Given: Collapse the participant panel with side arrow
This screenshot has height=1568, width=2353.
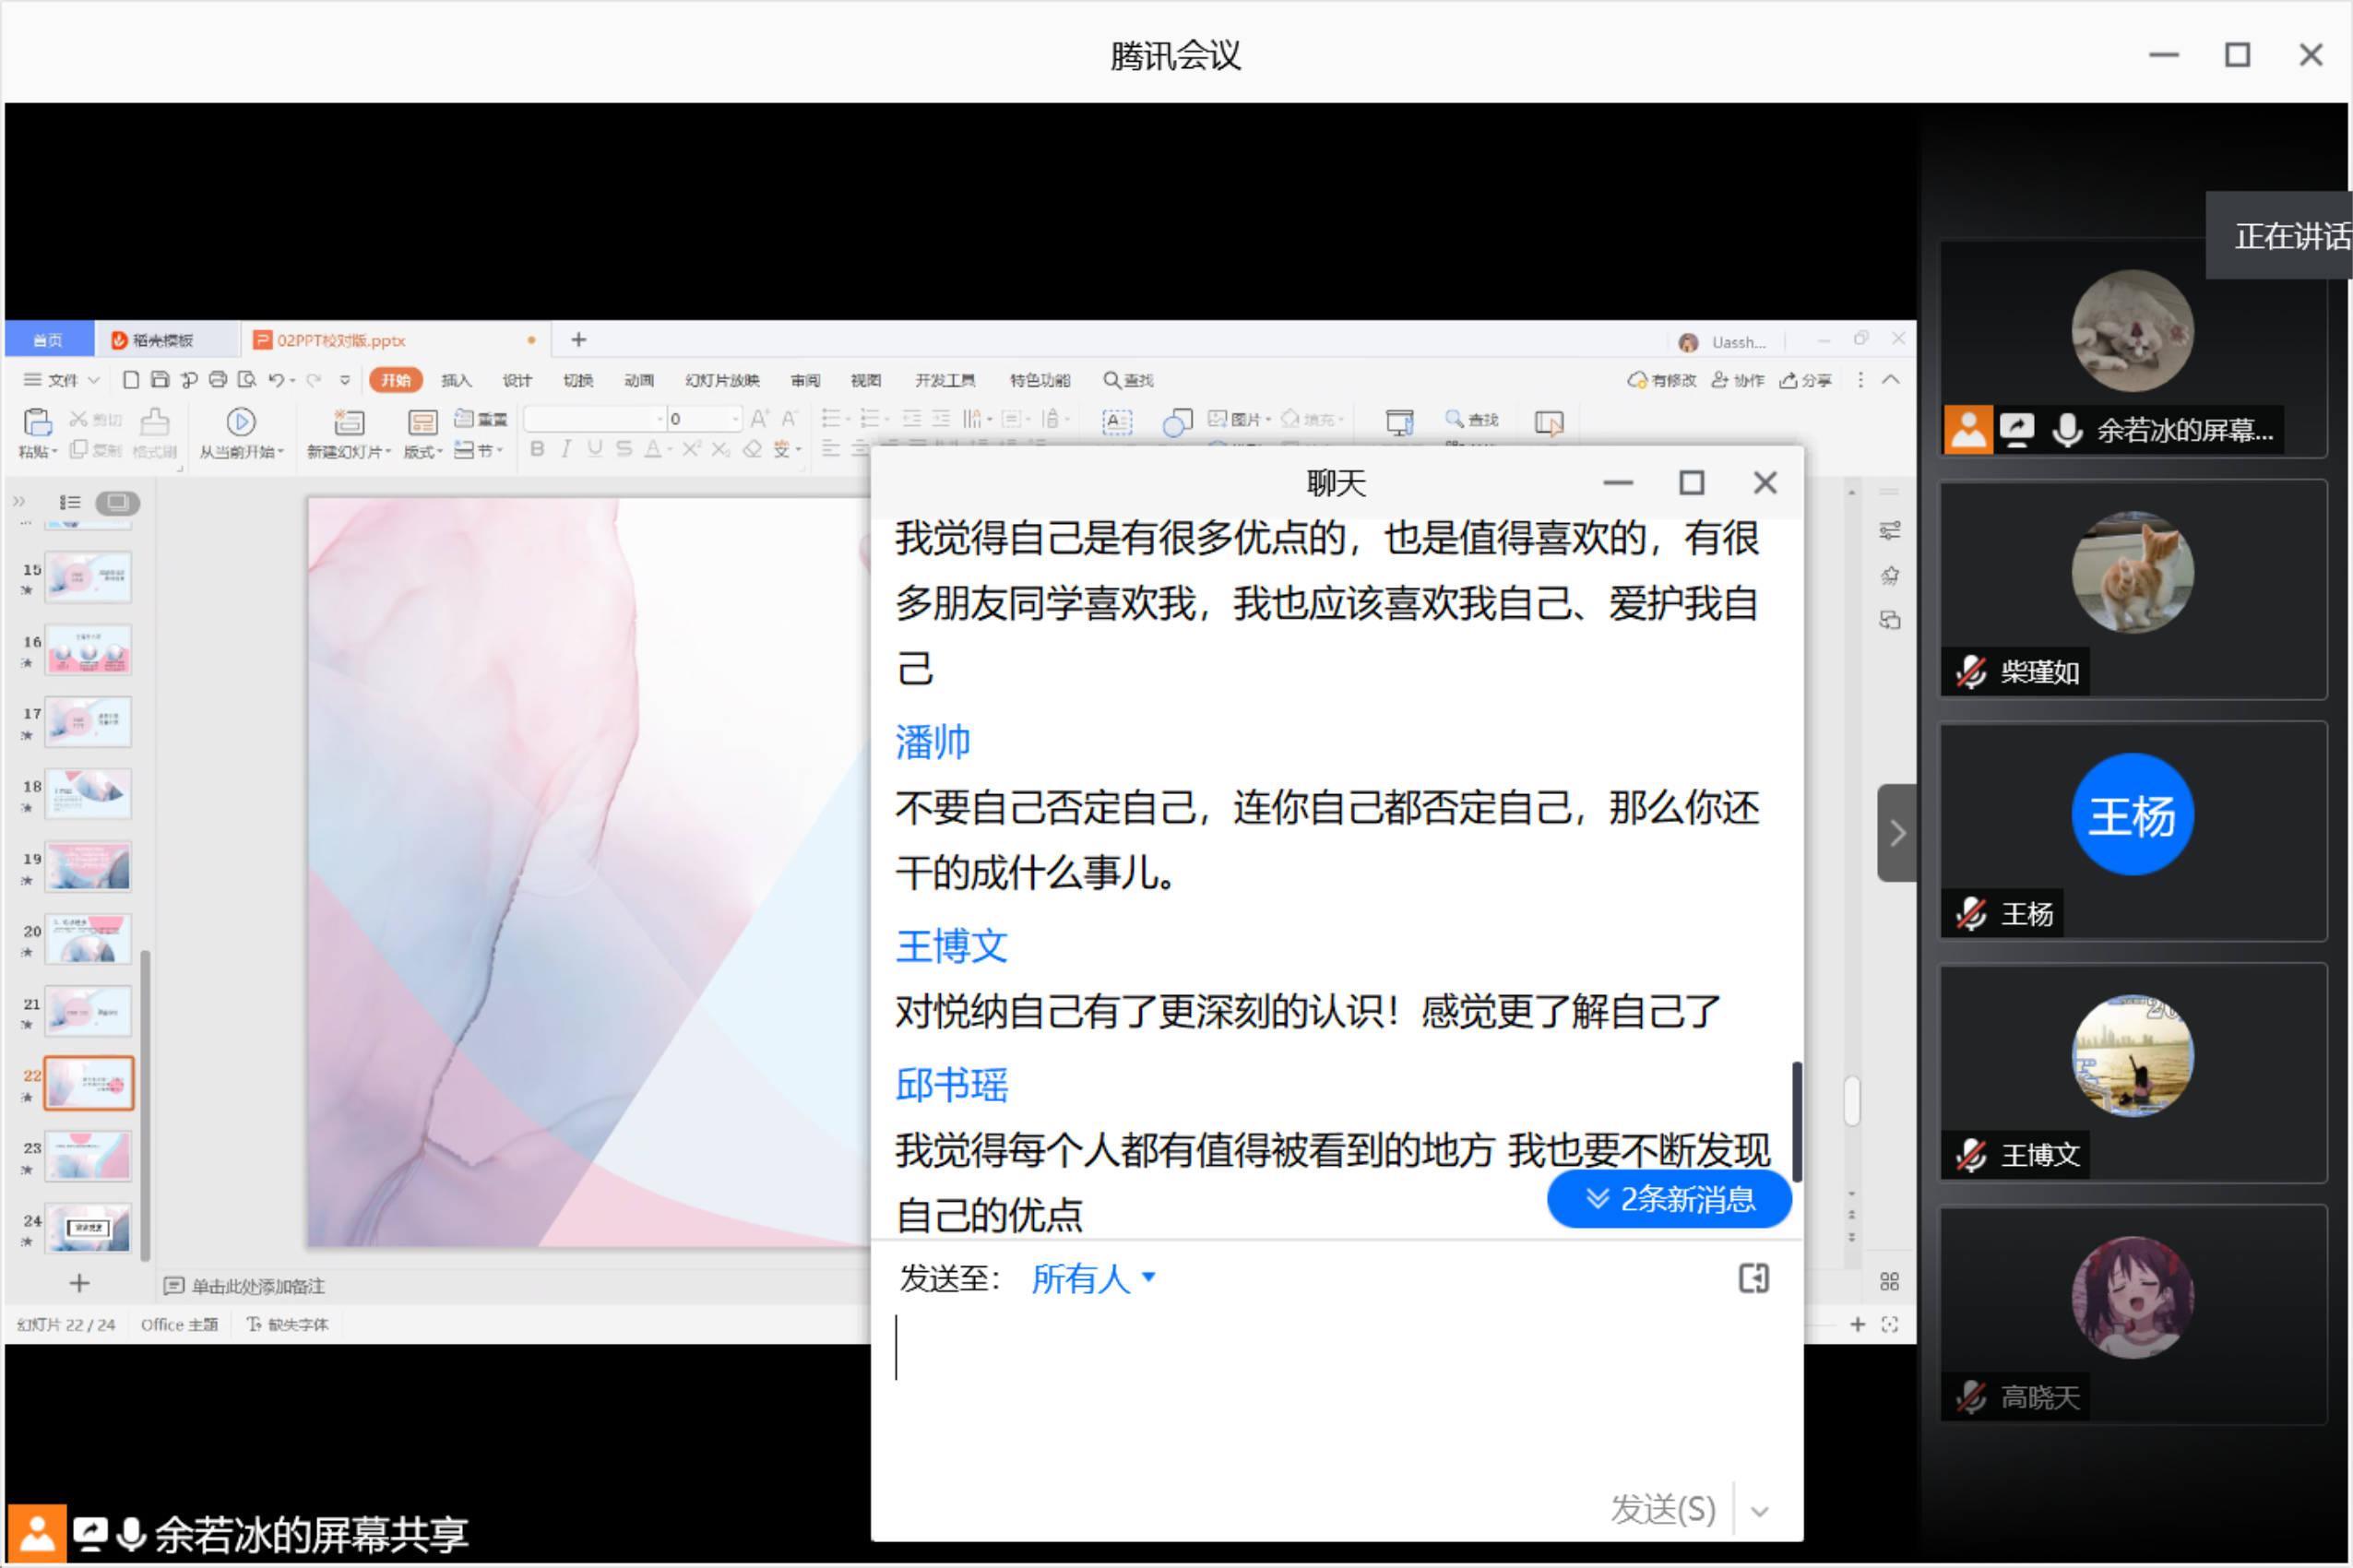Looking at the screenshot, I should pos(1896,833).
